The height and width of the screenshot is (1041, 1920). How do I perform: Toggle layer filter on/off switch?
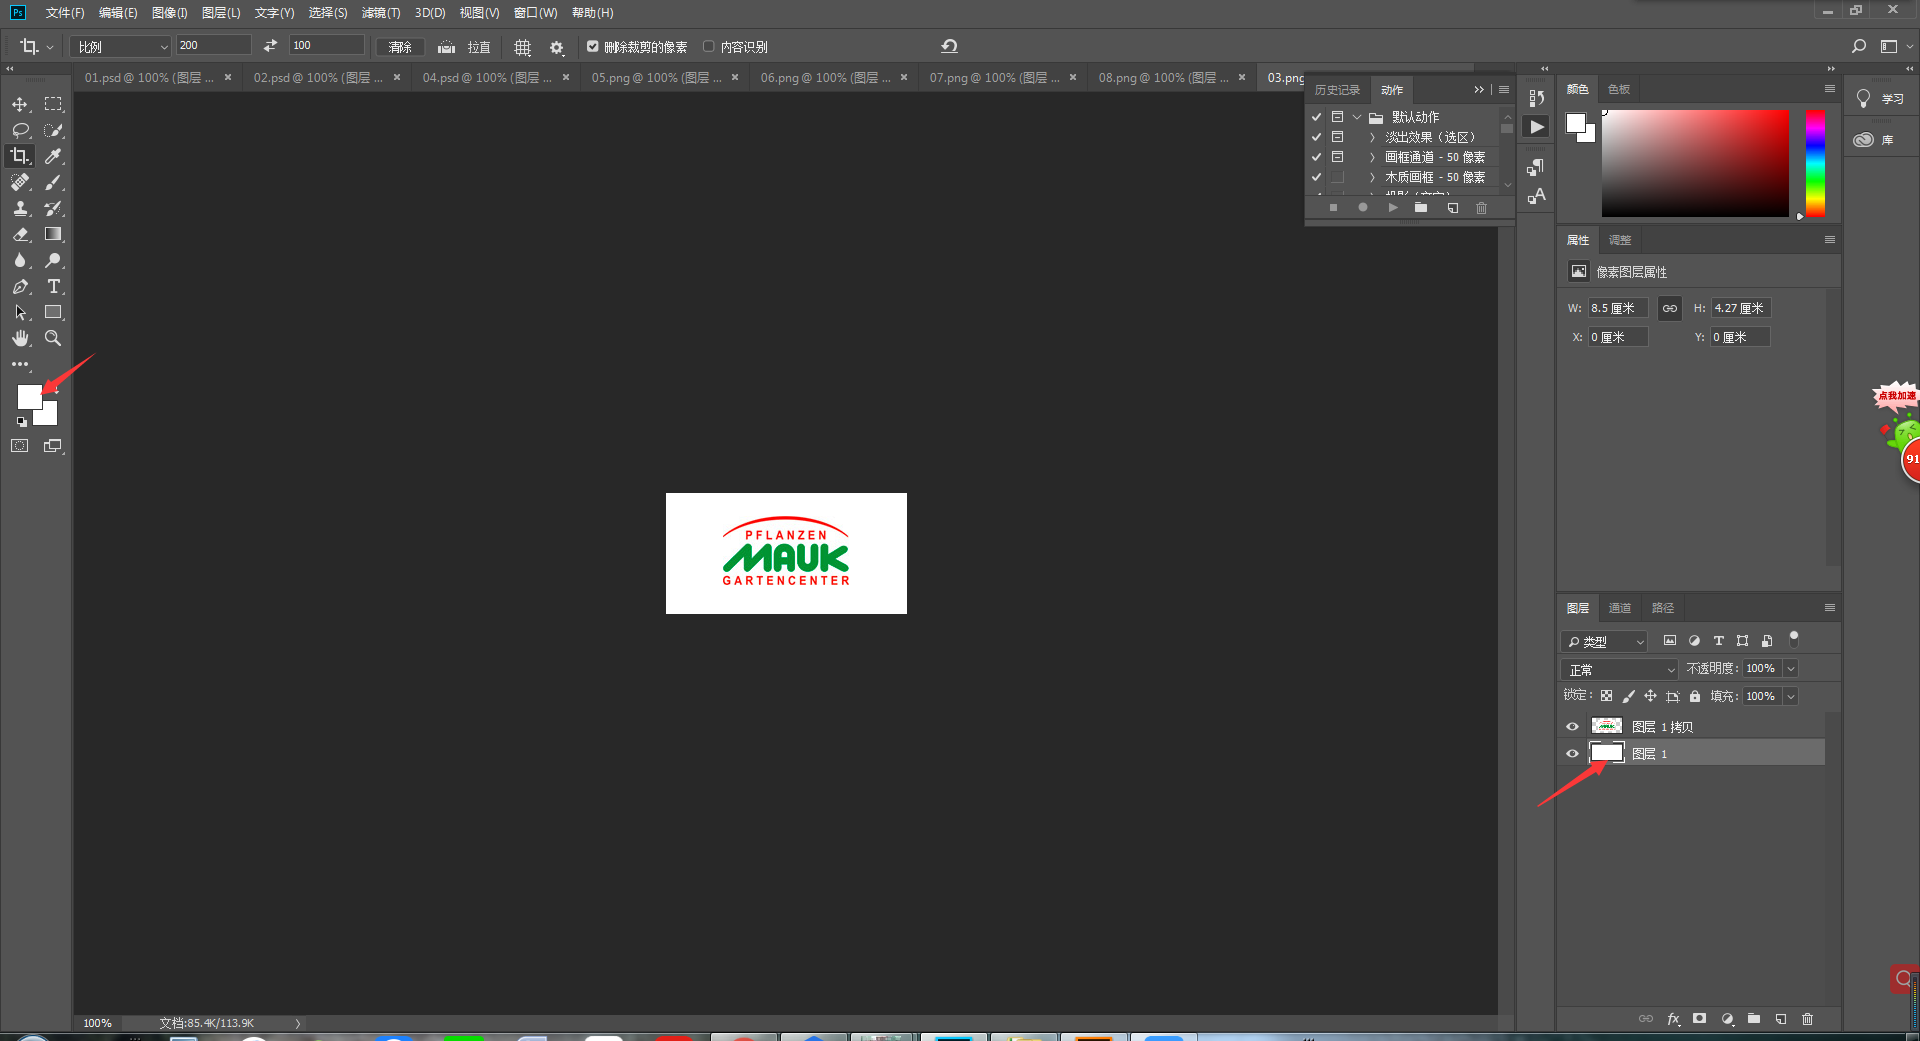point(1794,638)
